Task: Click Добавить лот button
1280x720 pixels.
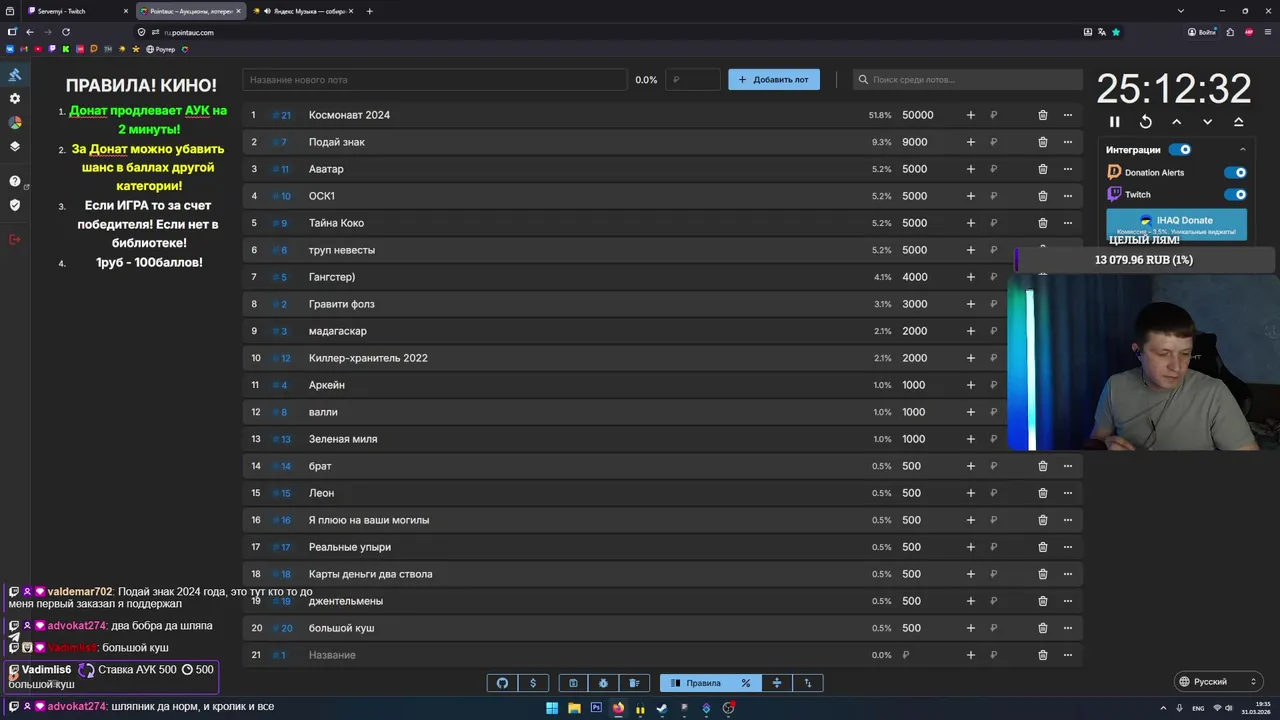Action: pyautogui.click(x=774, y=80)
